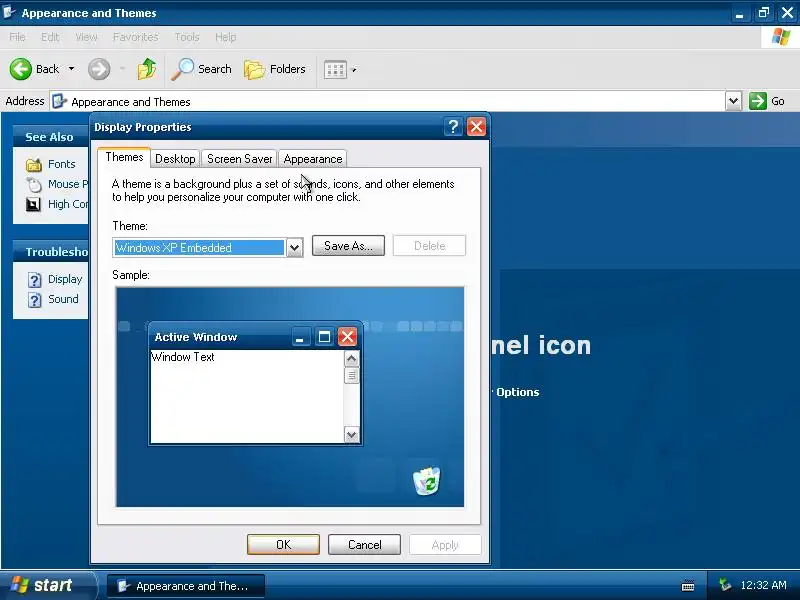
Task: Click OK in Display Properties
Action: click(283, 545)
